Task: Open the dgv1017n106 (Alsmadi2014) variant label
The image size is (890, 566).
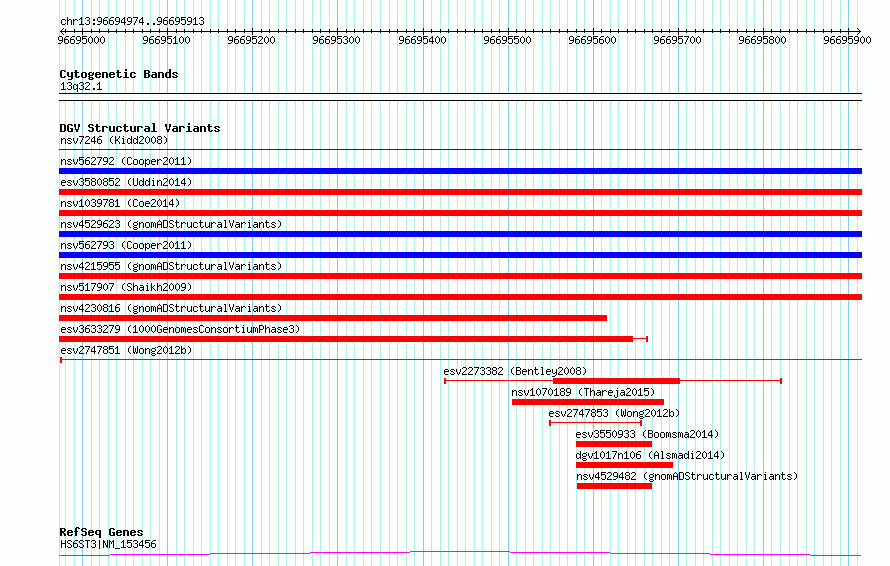Action: tap(650, 455)
